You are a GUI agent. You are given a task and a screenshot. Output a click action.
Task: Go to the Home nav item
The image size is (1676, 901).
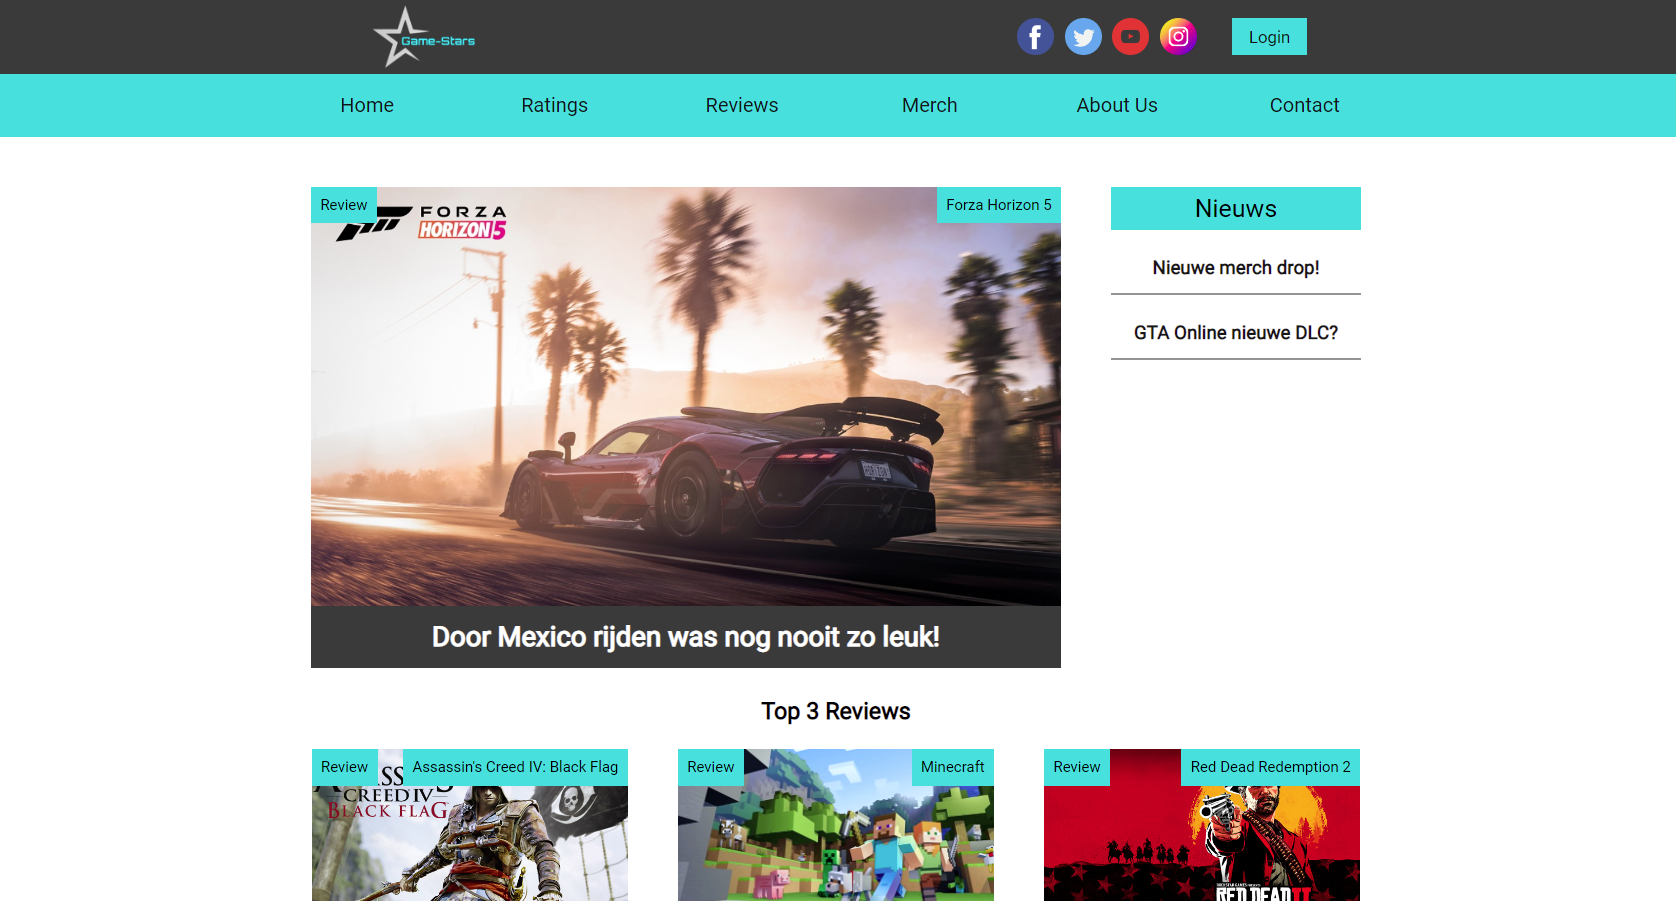367,105
